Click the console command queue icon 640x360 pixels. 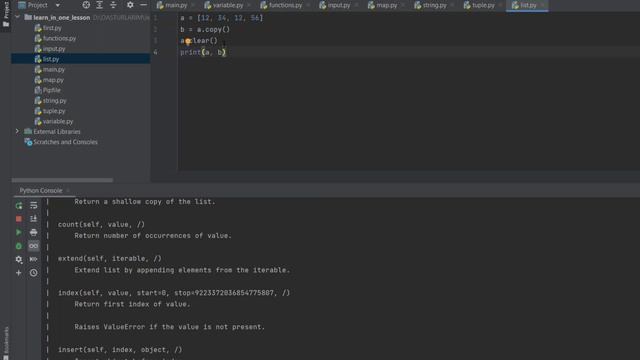tap(33, 259)
